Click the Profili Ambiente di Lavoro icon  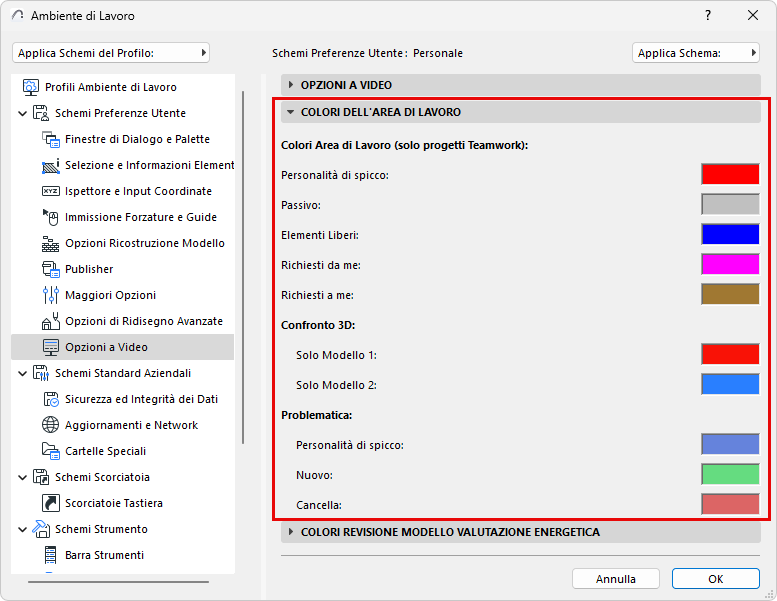click(30, 87)
